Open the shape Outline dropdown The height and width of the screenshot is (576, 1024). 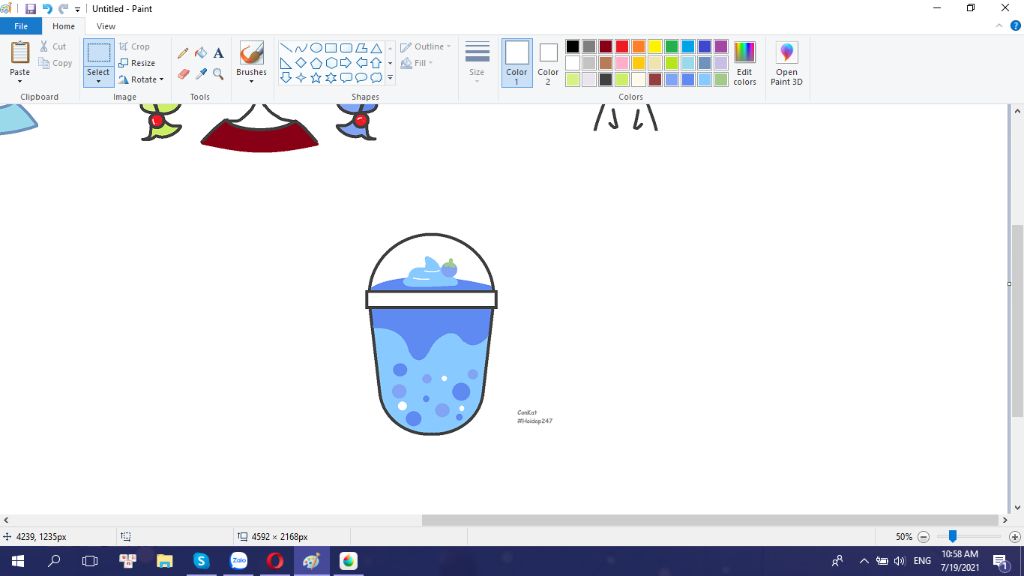point(426,47)
